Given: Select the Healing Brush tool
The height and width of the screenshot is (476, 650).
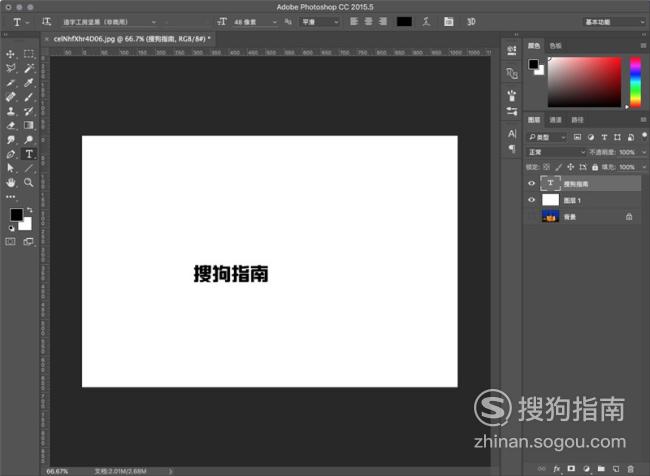Looking at the screenshot, I should (x=11, y=97).
